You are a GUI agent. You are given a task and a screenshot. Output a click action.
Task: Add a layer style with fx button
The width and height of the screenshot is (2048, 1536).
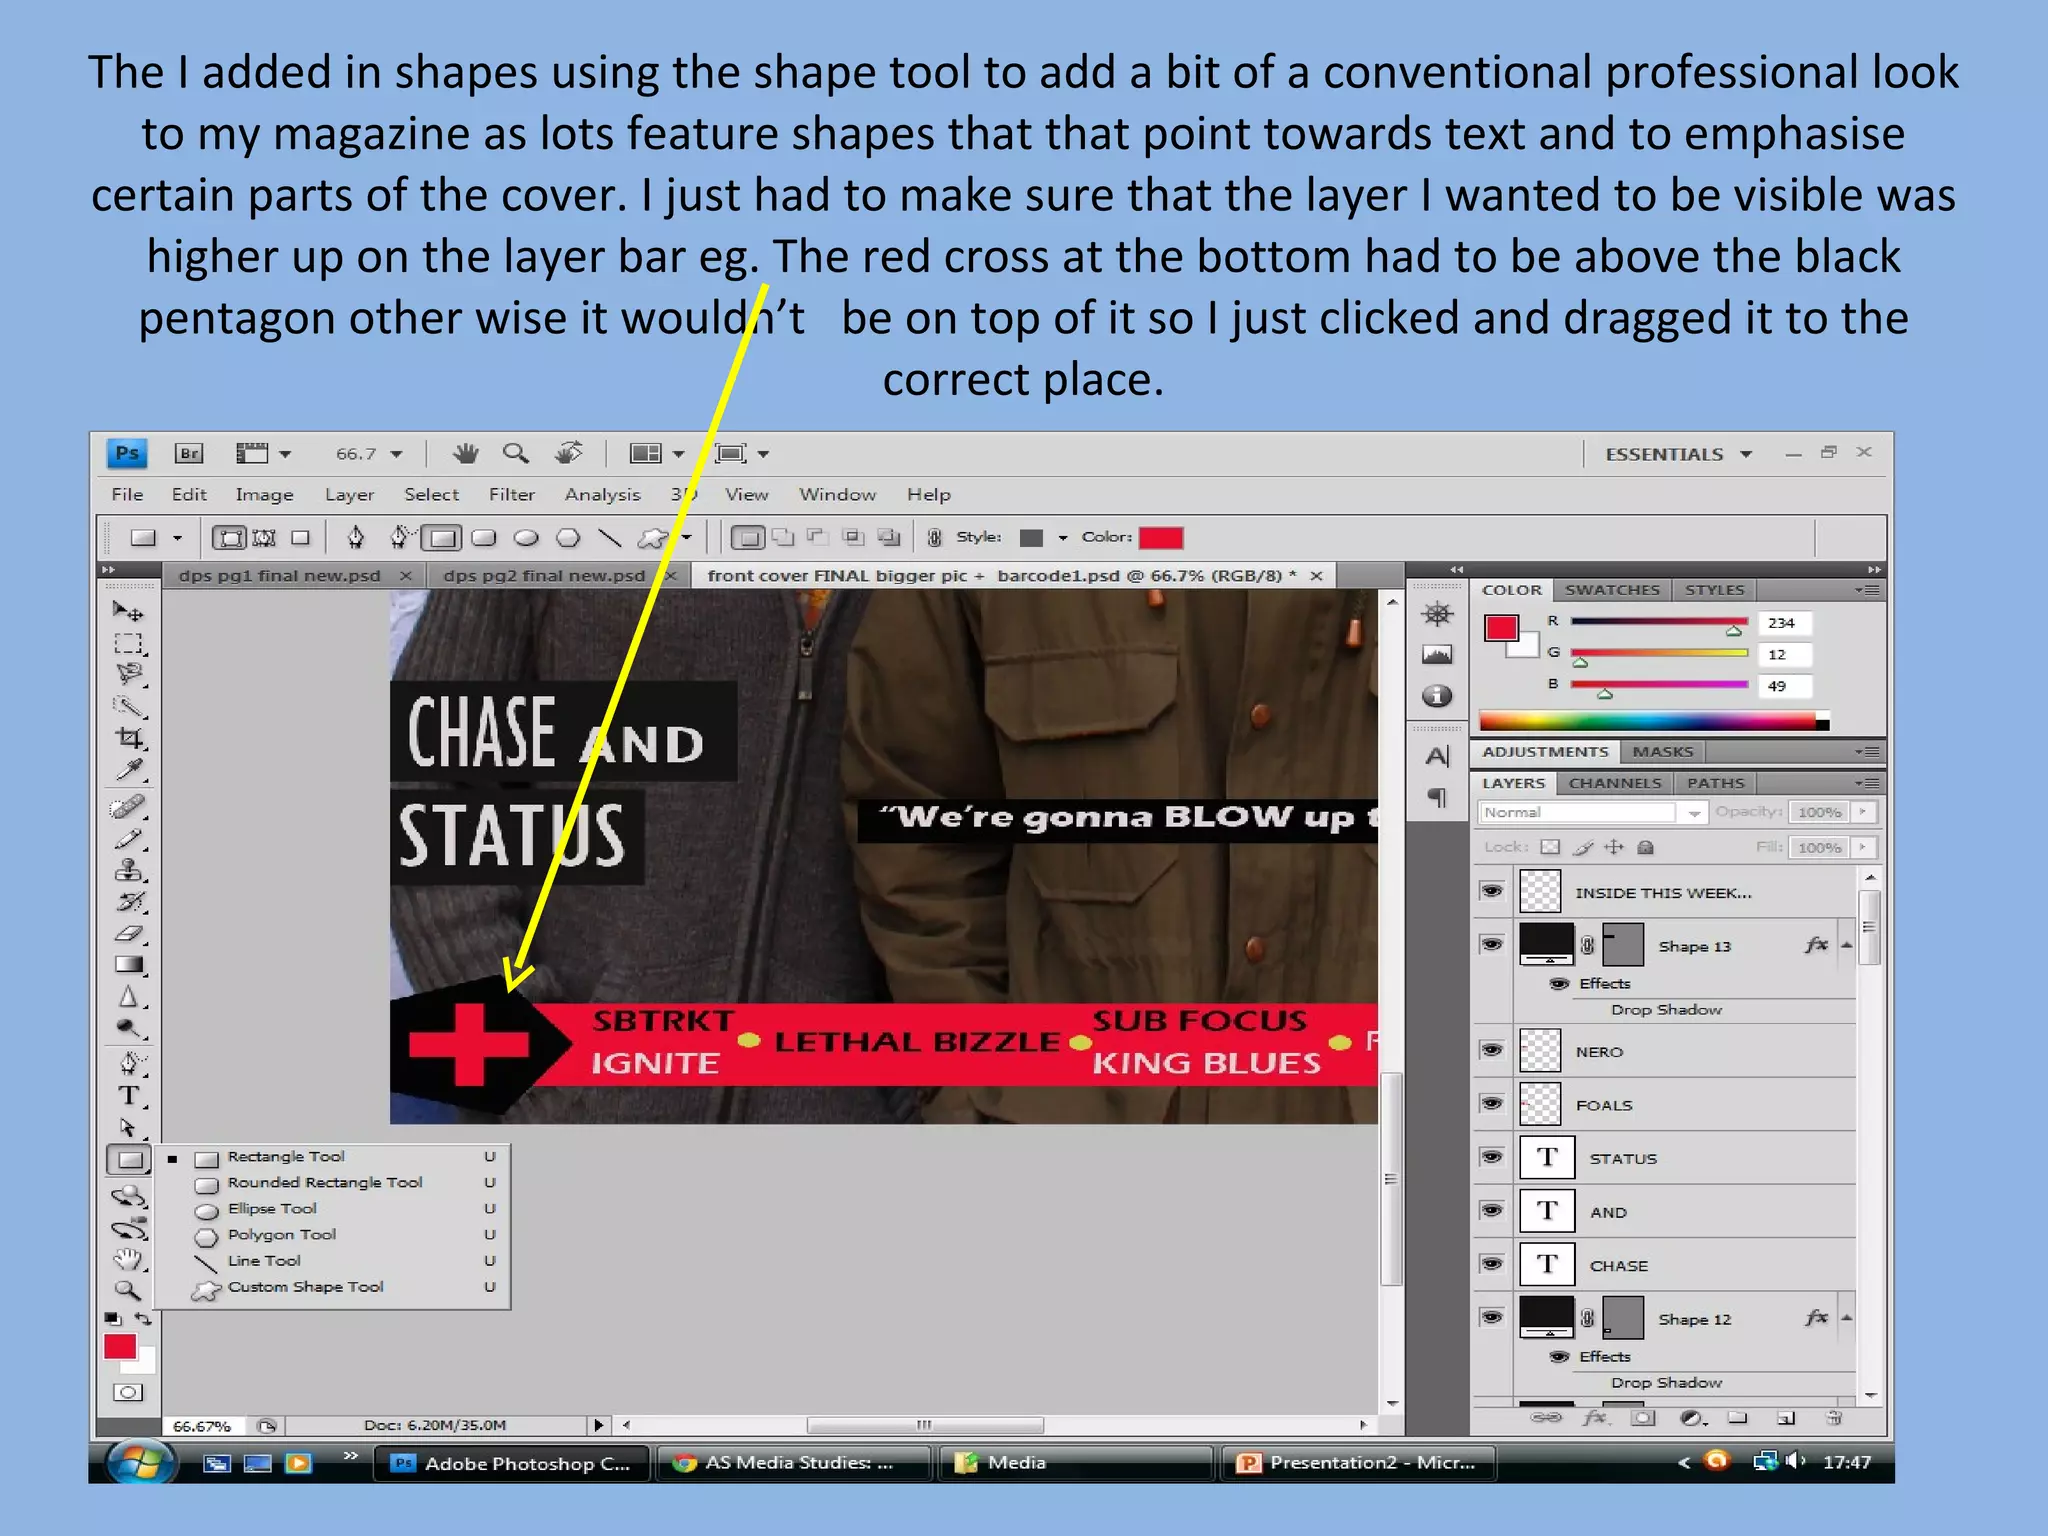click(x=1594, y=1417)
